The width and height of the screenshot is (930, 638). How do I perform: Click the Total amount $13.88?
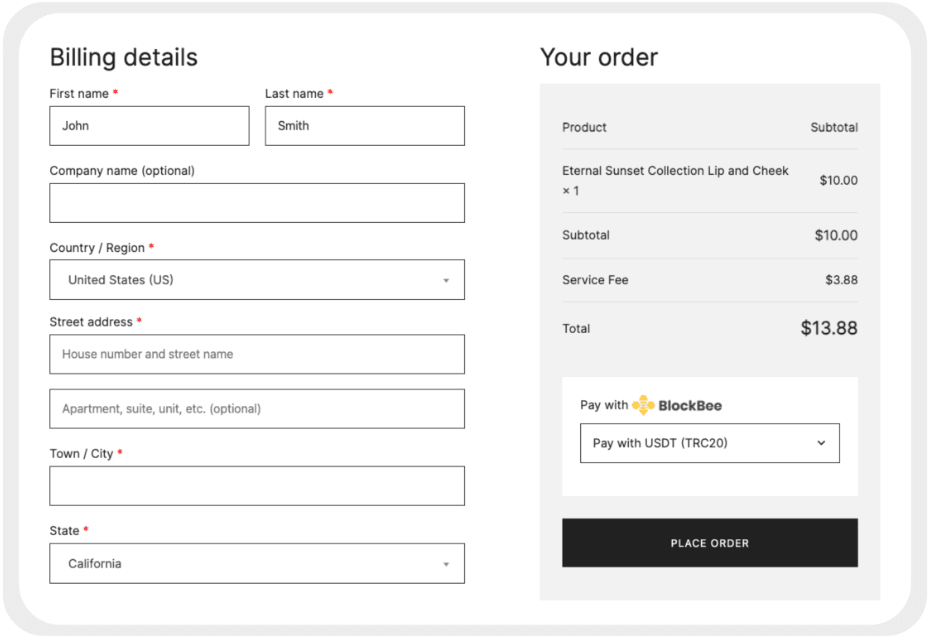click(x=829, y=328)
